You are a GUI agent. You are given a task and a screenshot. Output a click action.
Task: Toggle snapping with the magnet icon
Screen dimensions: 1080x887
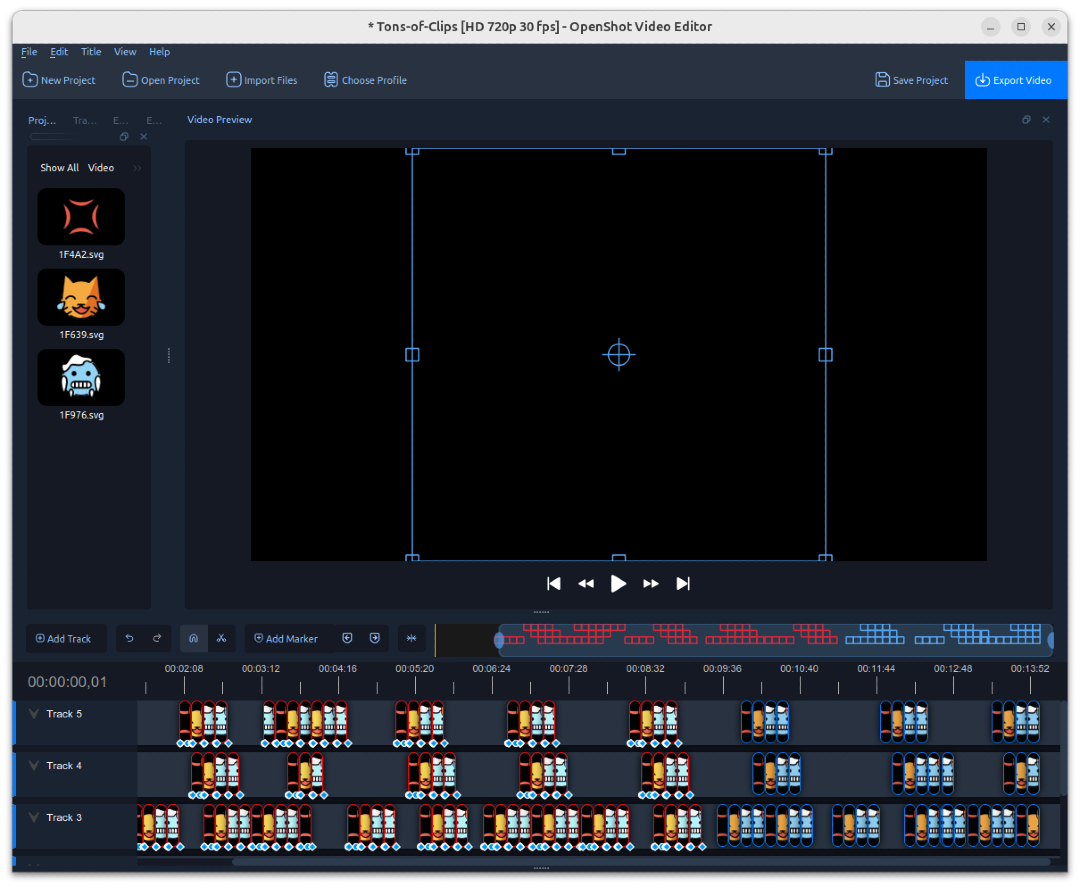[x=193, y=638]
